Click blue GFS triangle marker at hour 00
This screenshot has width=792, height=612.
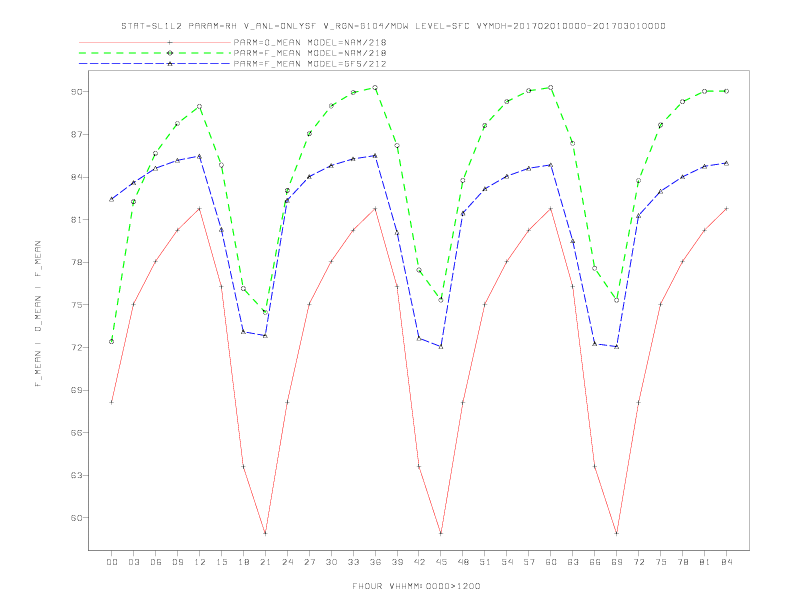pyautogui.click(x=112, y=199)
